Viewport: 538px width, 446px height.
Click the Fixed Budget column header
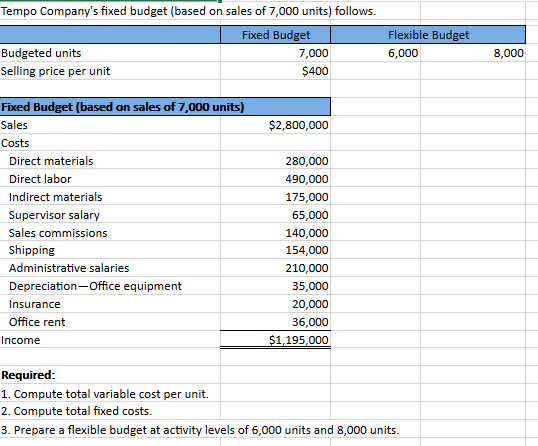[276, 35]
